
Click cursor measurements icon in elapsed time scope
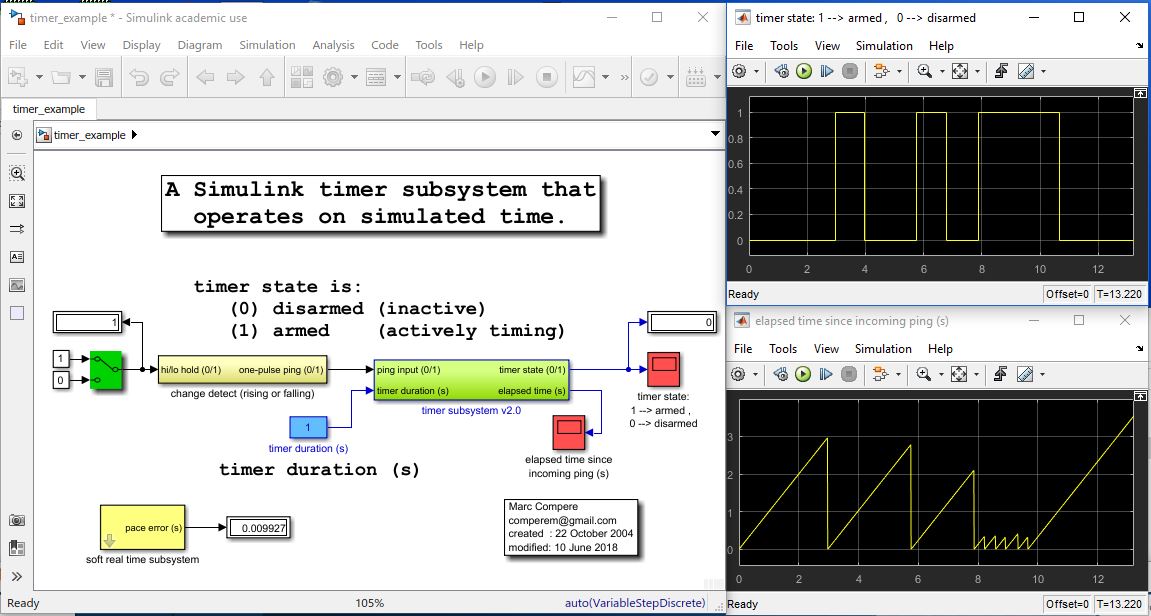[x=1025, y=374]
